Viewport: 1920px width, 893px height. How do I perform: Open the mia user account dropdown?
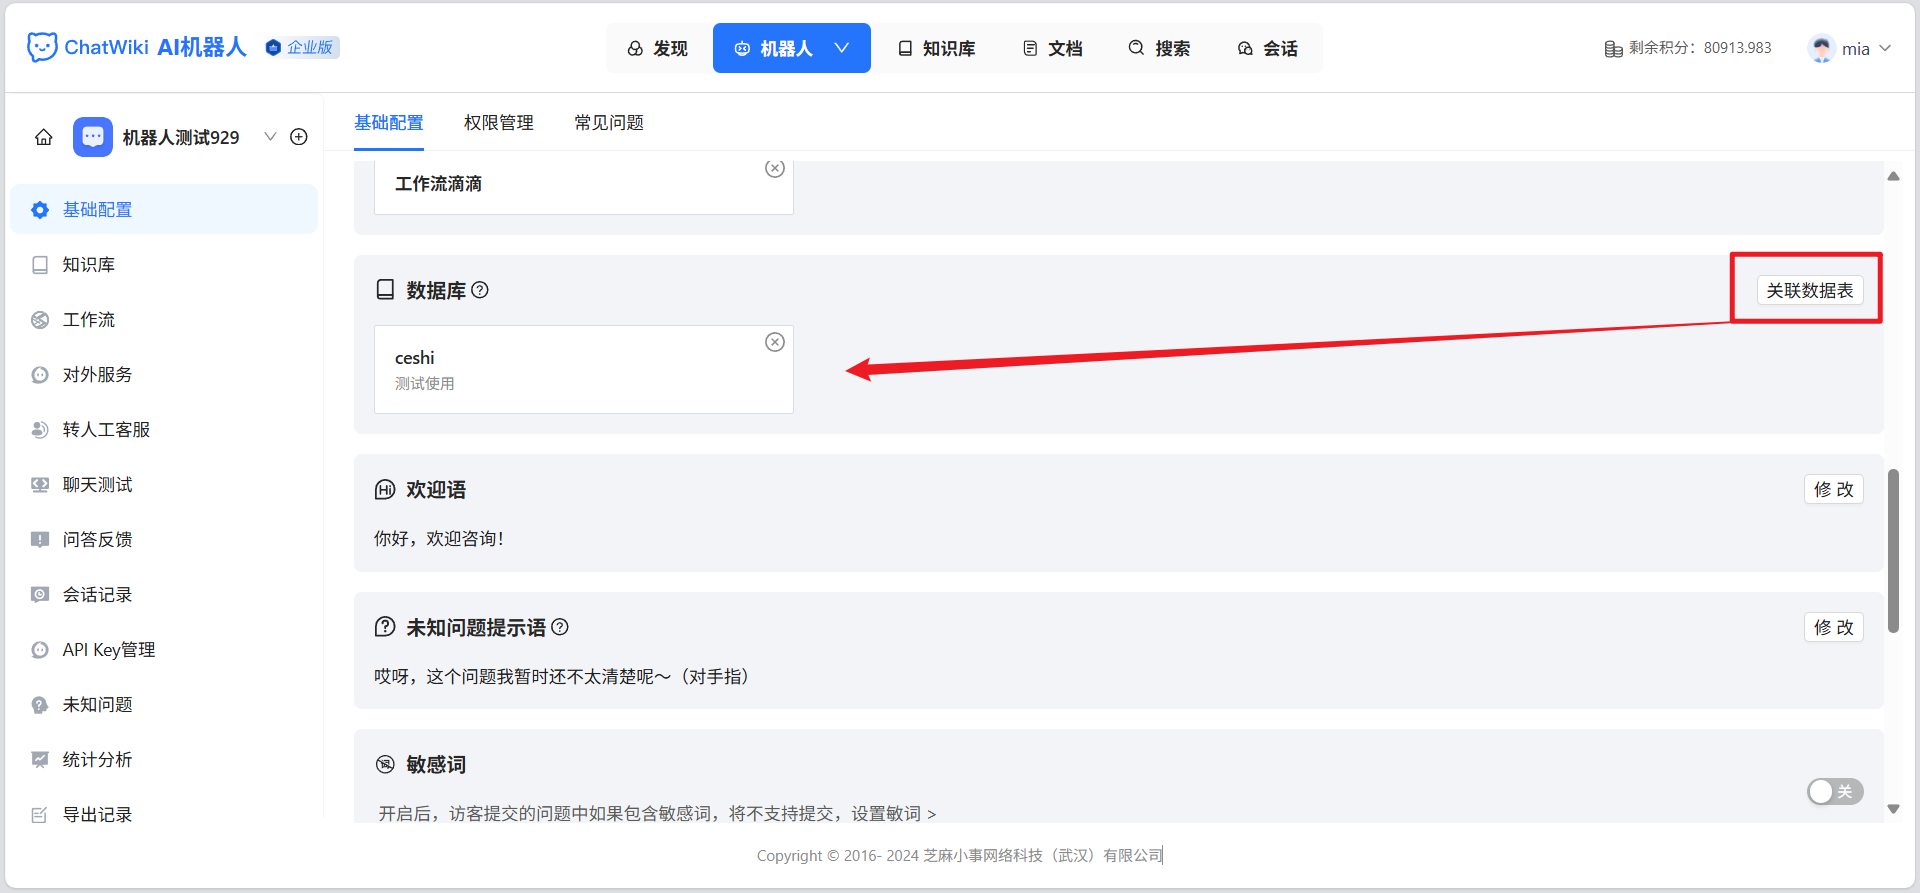pyautogui.click(x=1849, y=48)
